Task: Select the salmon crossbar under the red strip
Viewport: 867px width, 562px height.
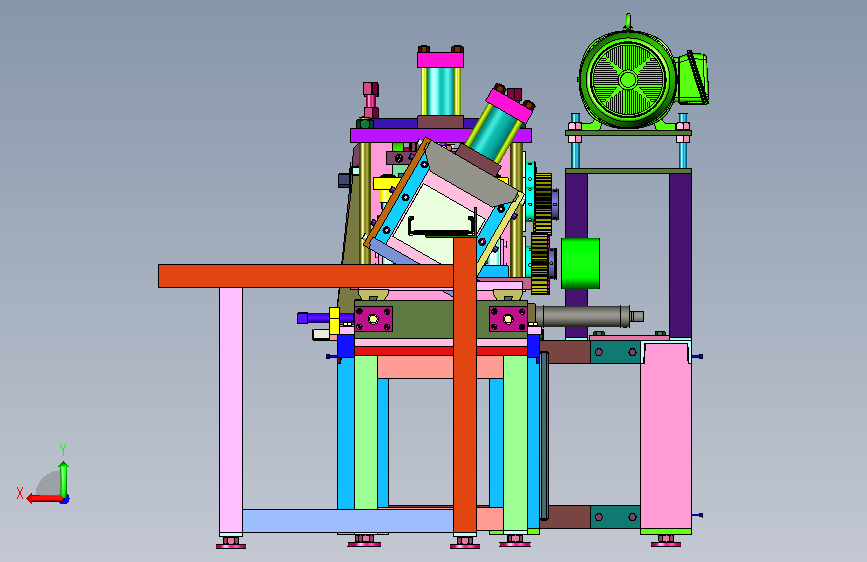Action: coord(415,367)
